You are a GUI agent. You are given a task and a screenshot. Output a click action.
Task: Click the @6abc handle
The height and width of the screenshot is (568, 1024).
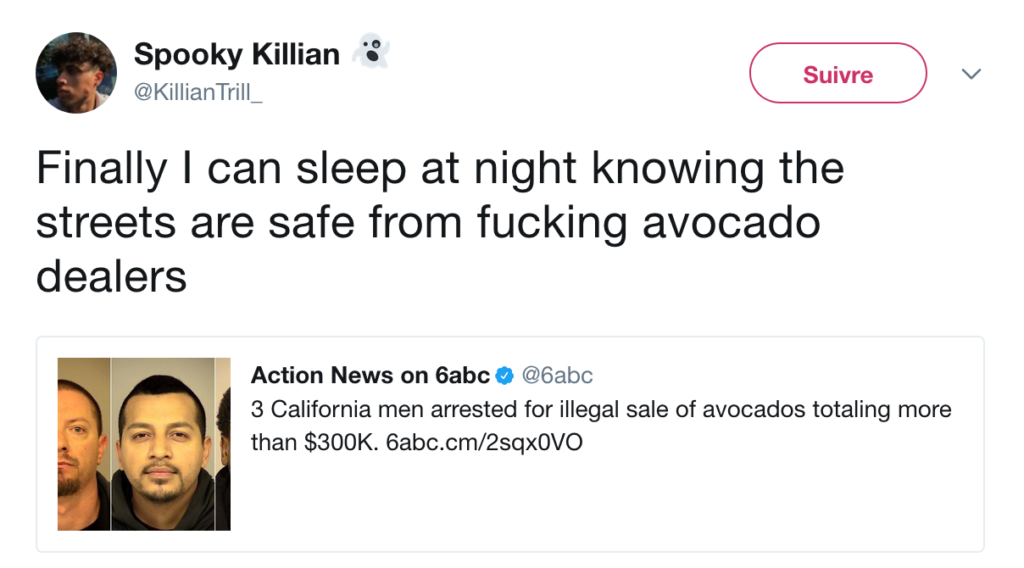click(x=557, y=376)
